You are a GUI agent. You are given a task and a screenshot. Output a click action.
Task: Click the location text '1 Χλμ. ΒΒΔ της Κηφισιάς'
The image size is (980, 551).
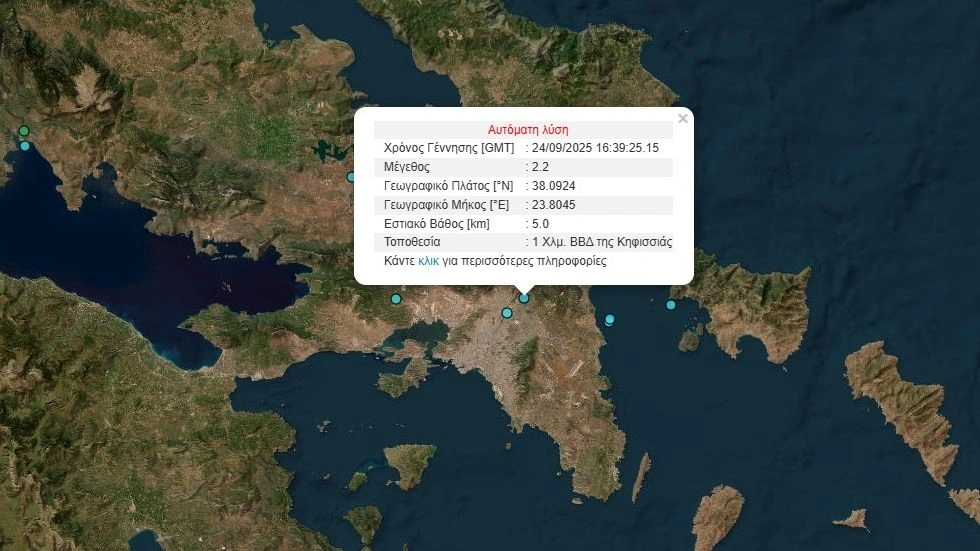click(x=602, y=242)
